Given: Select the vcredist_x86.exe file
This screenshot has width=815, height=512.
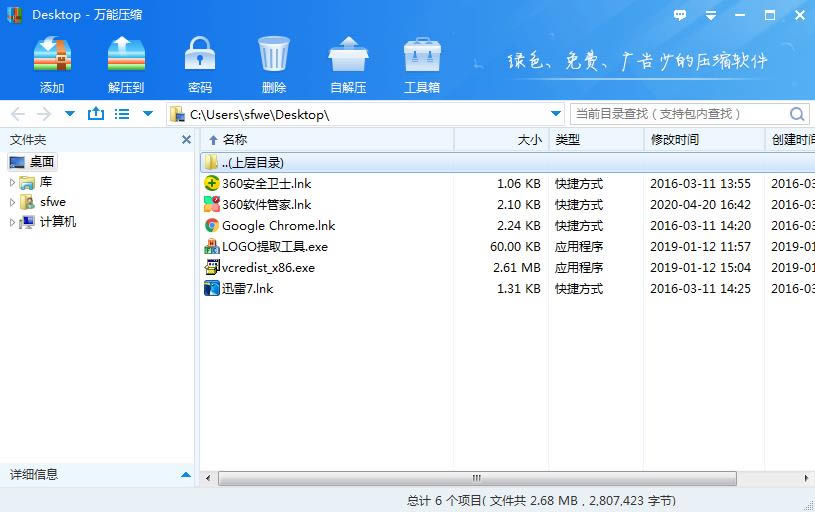Looking at the screenshot, I should [268, 267].
